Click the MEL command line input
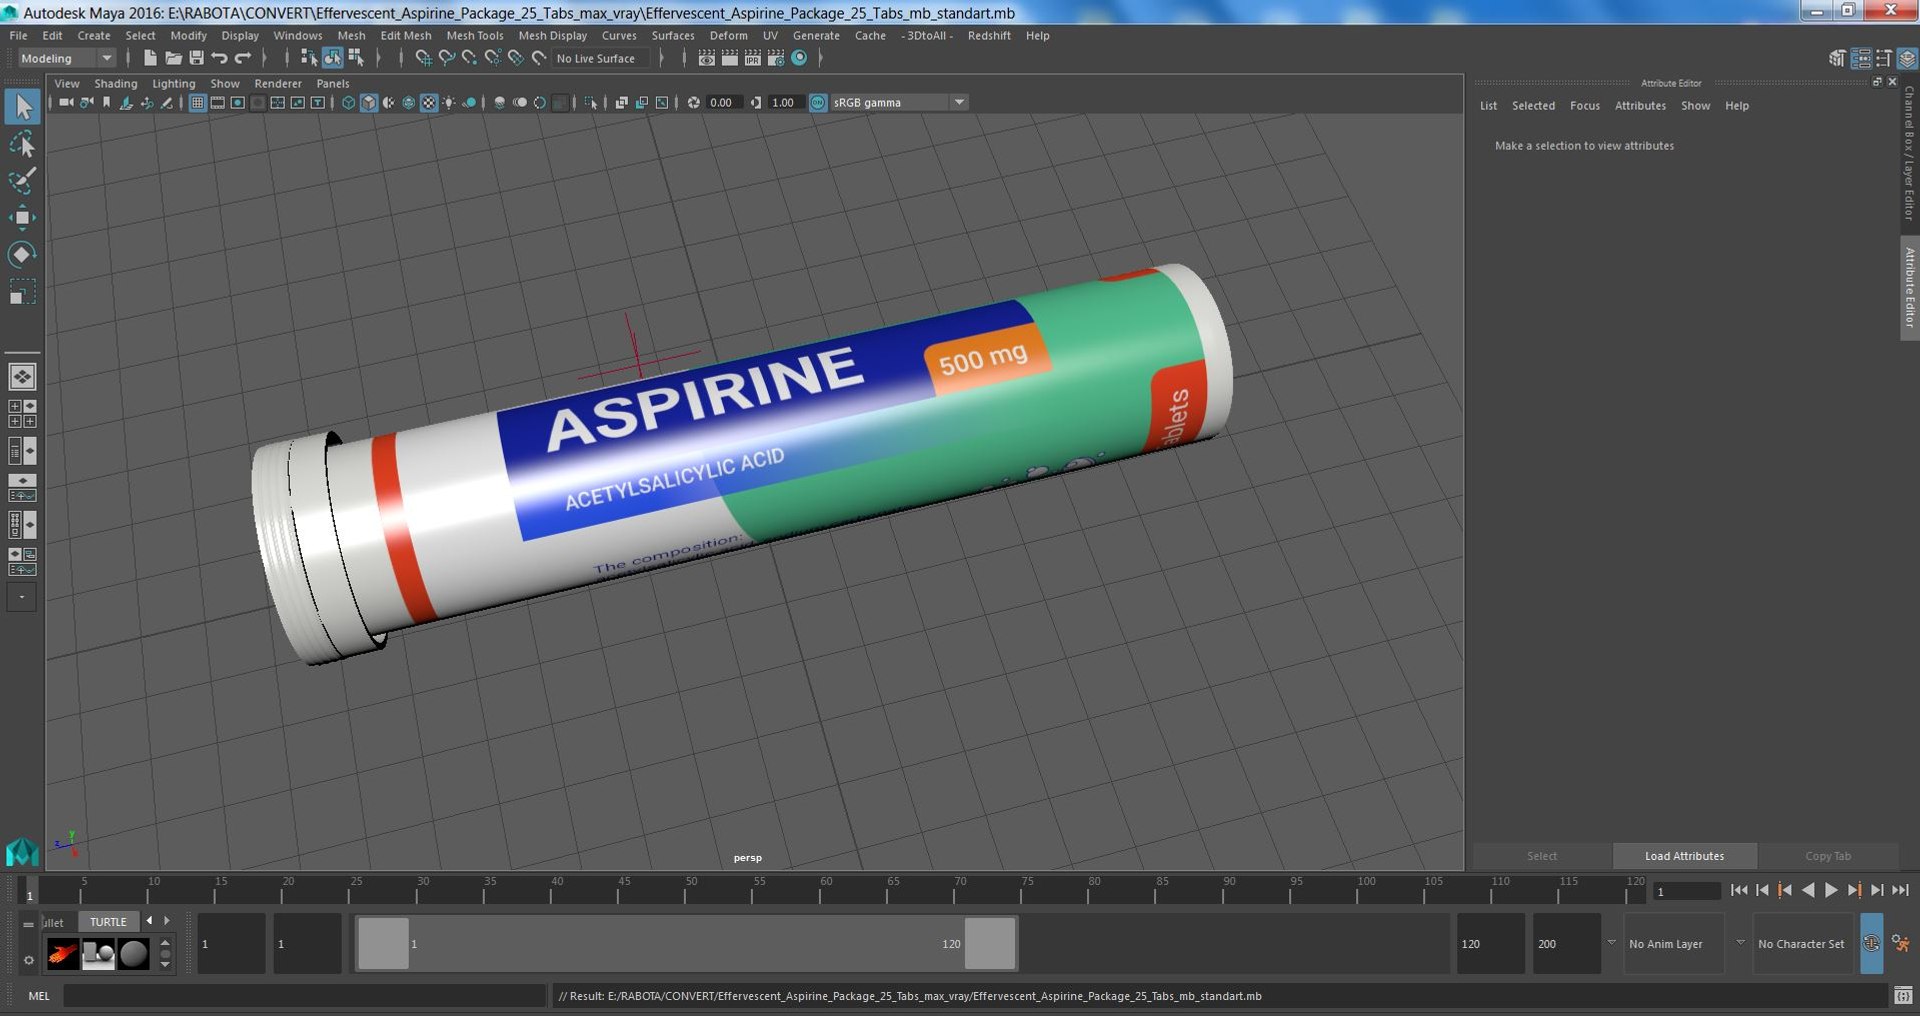Screen dimensions: 1920x1016 [304, 996]
